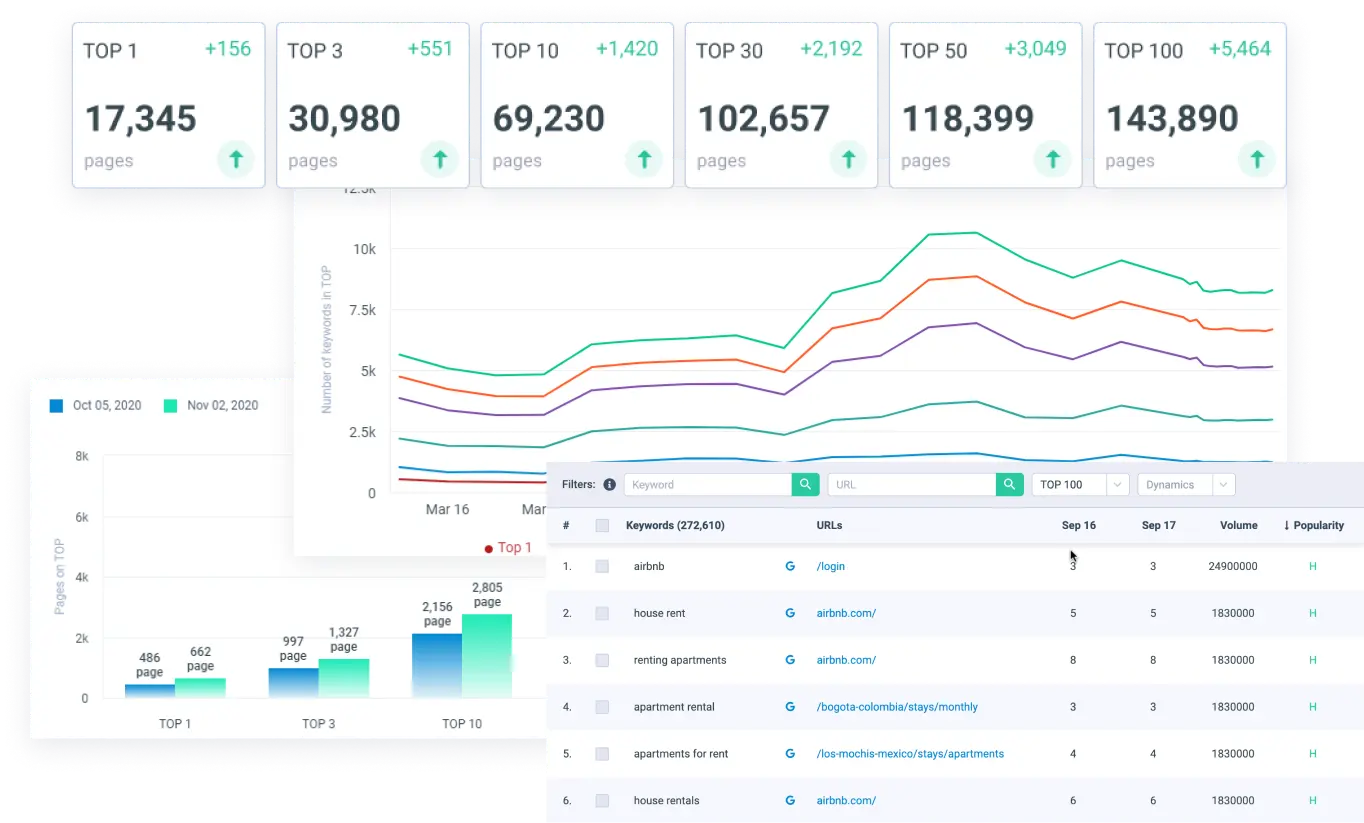Click the Google icon in the house rentals row
The height and width of the screenshot is (823, 1364).
[790, 801]
